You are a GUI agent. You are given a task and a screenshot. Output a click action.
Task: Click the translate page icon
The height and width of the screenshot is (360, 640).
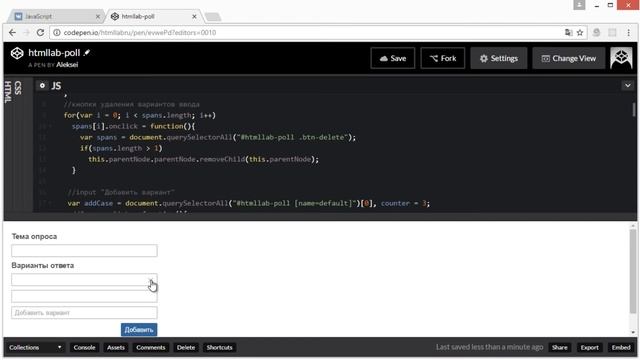click(x=568, y=33)
